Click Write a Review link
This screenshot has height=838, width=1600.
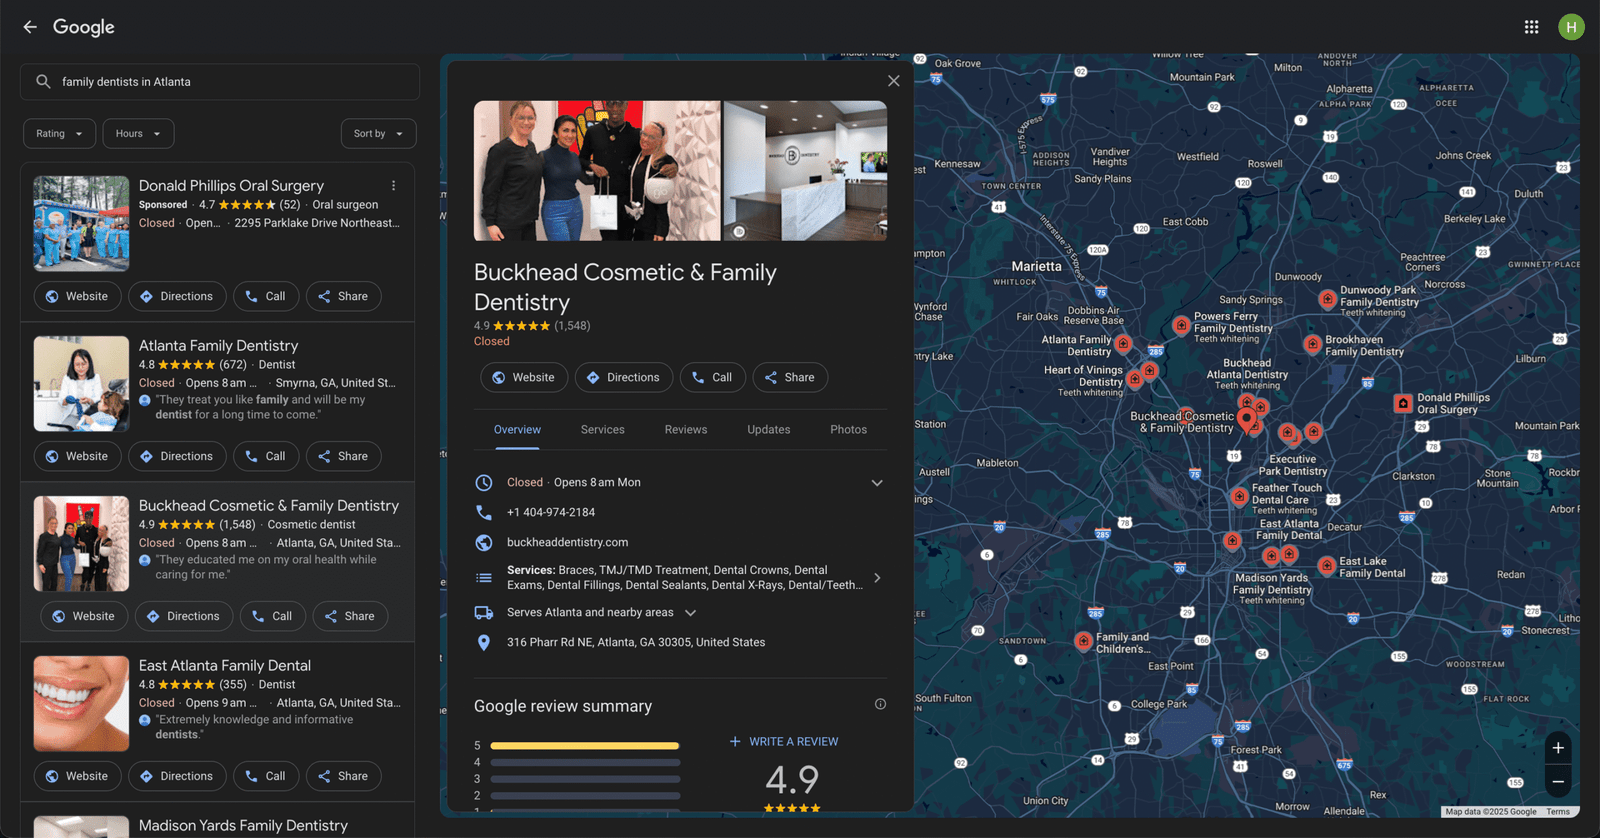(784, 742)
